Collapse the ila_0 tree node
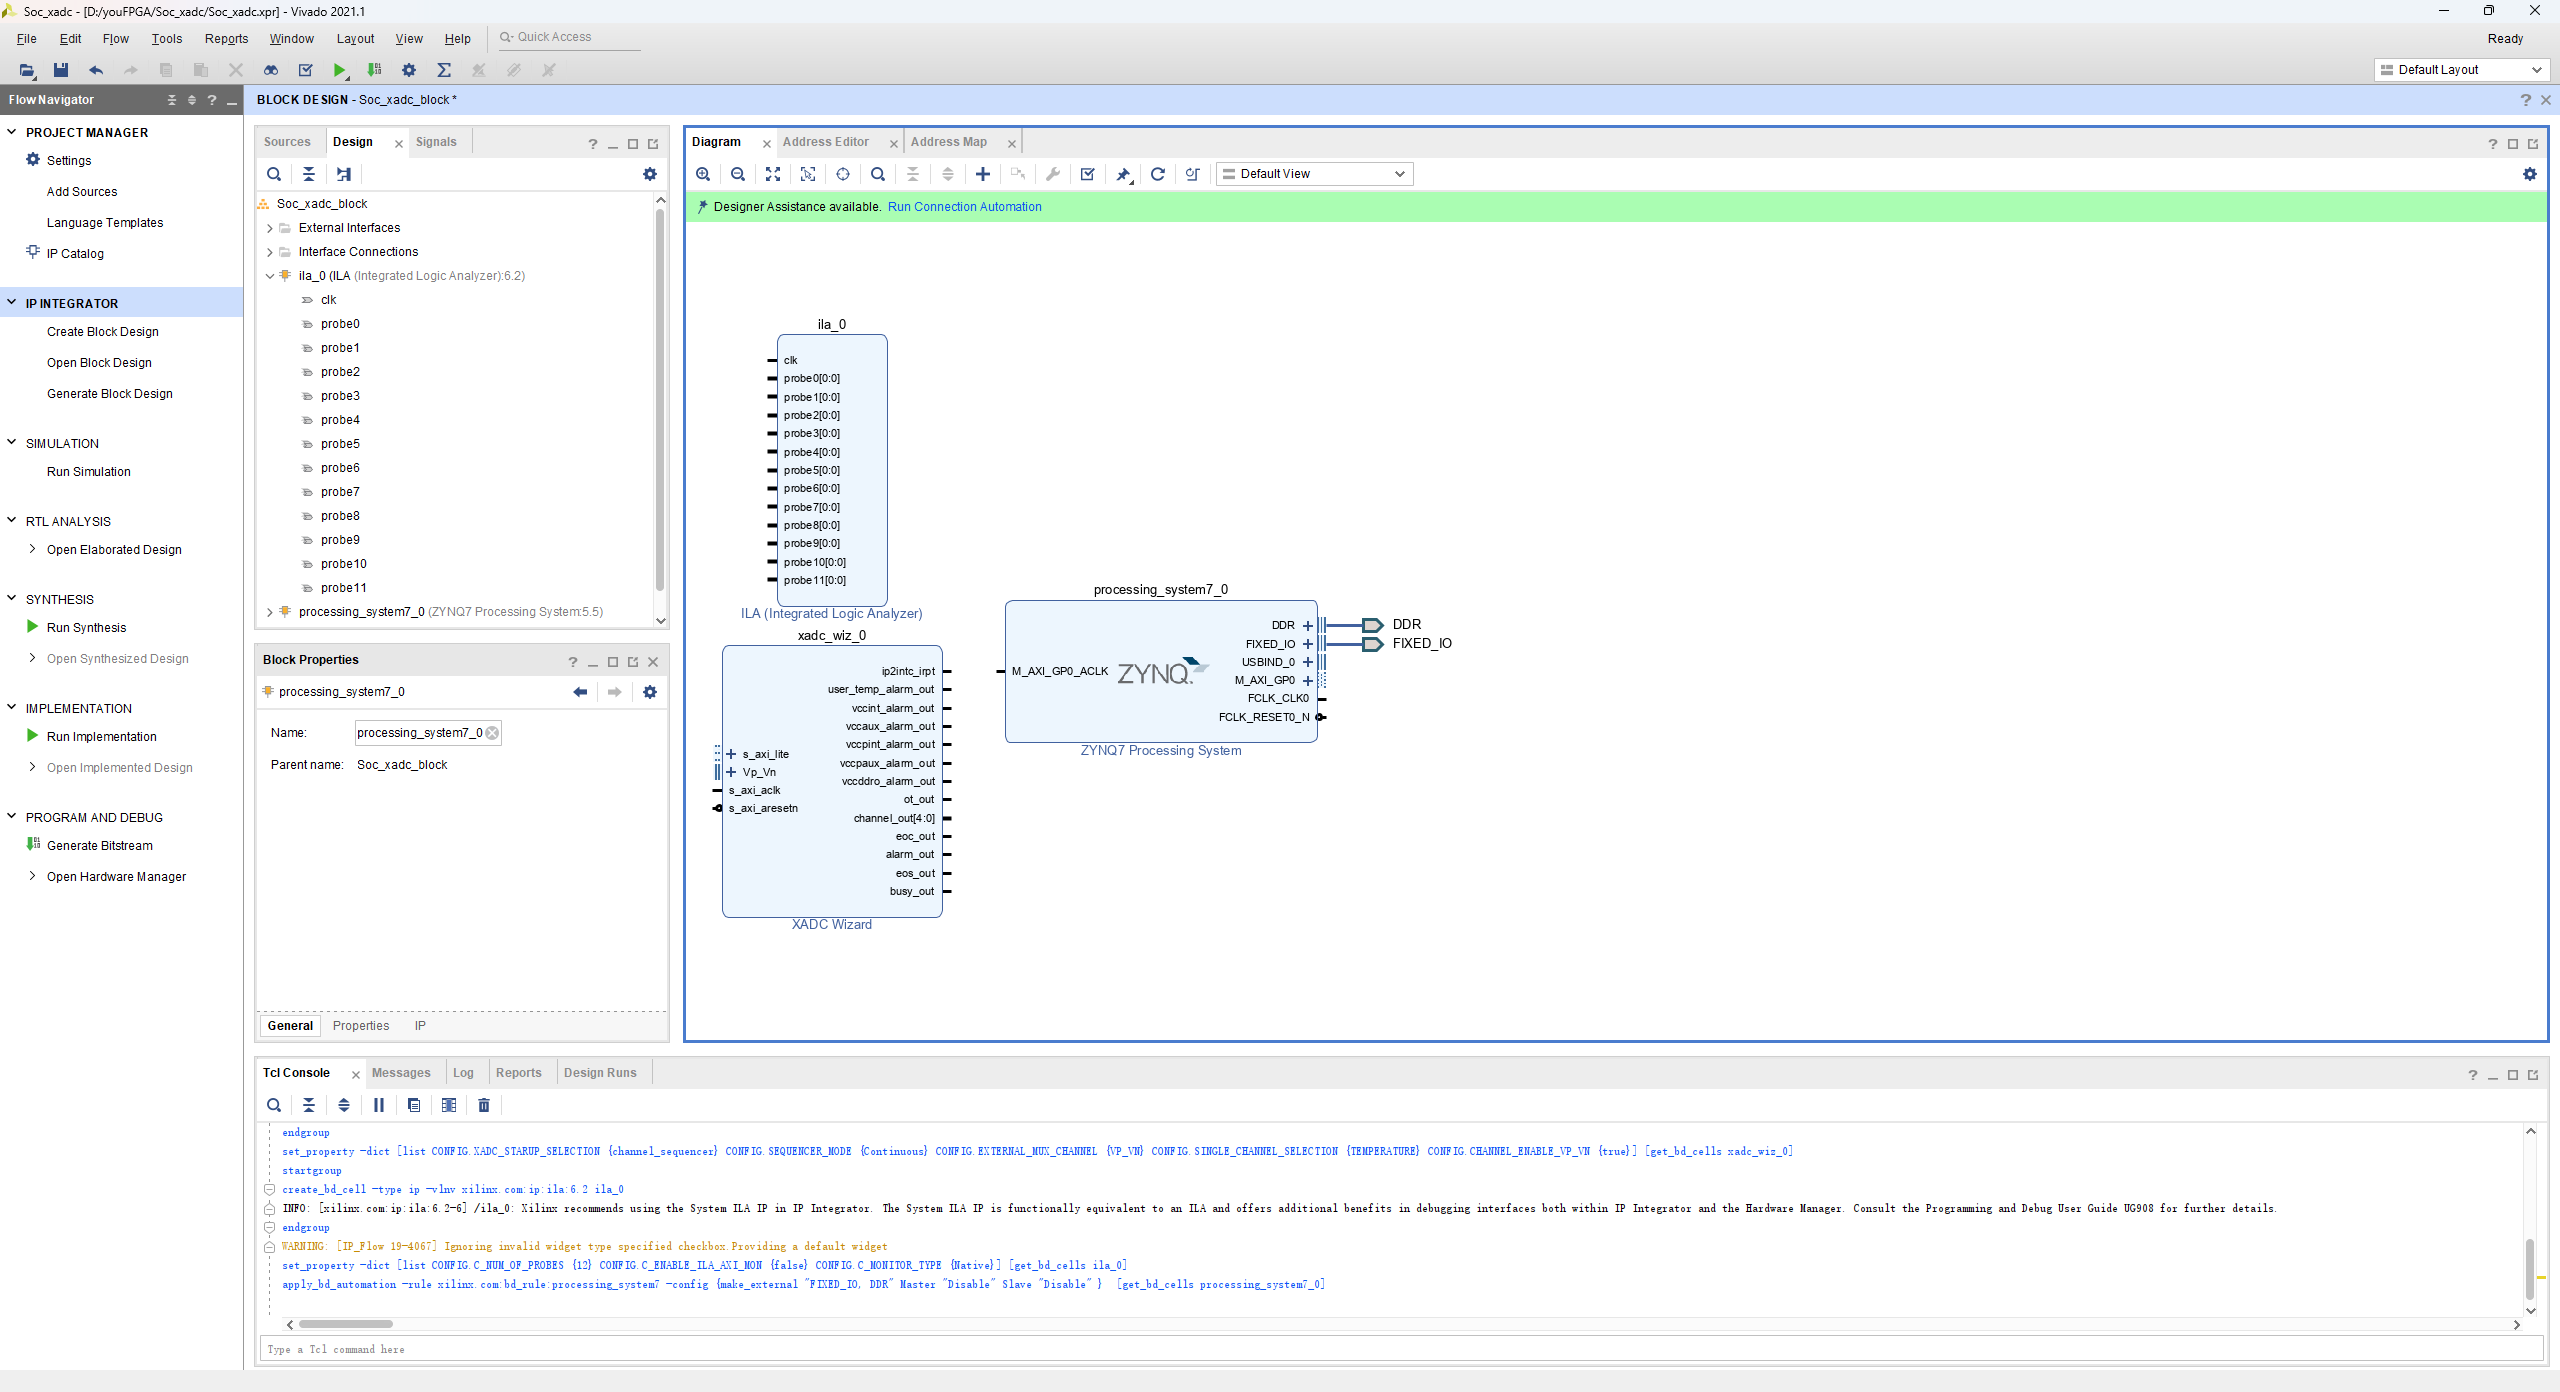 coord(270,276)
